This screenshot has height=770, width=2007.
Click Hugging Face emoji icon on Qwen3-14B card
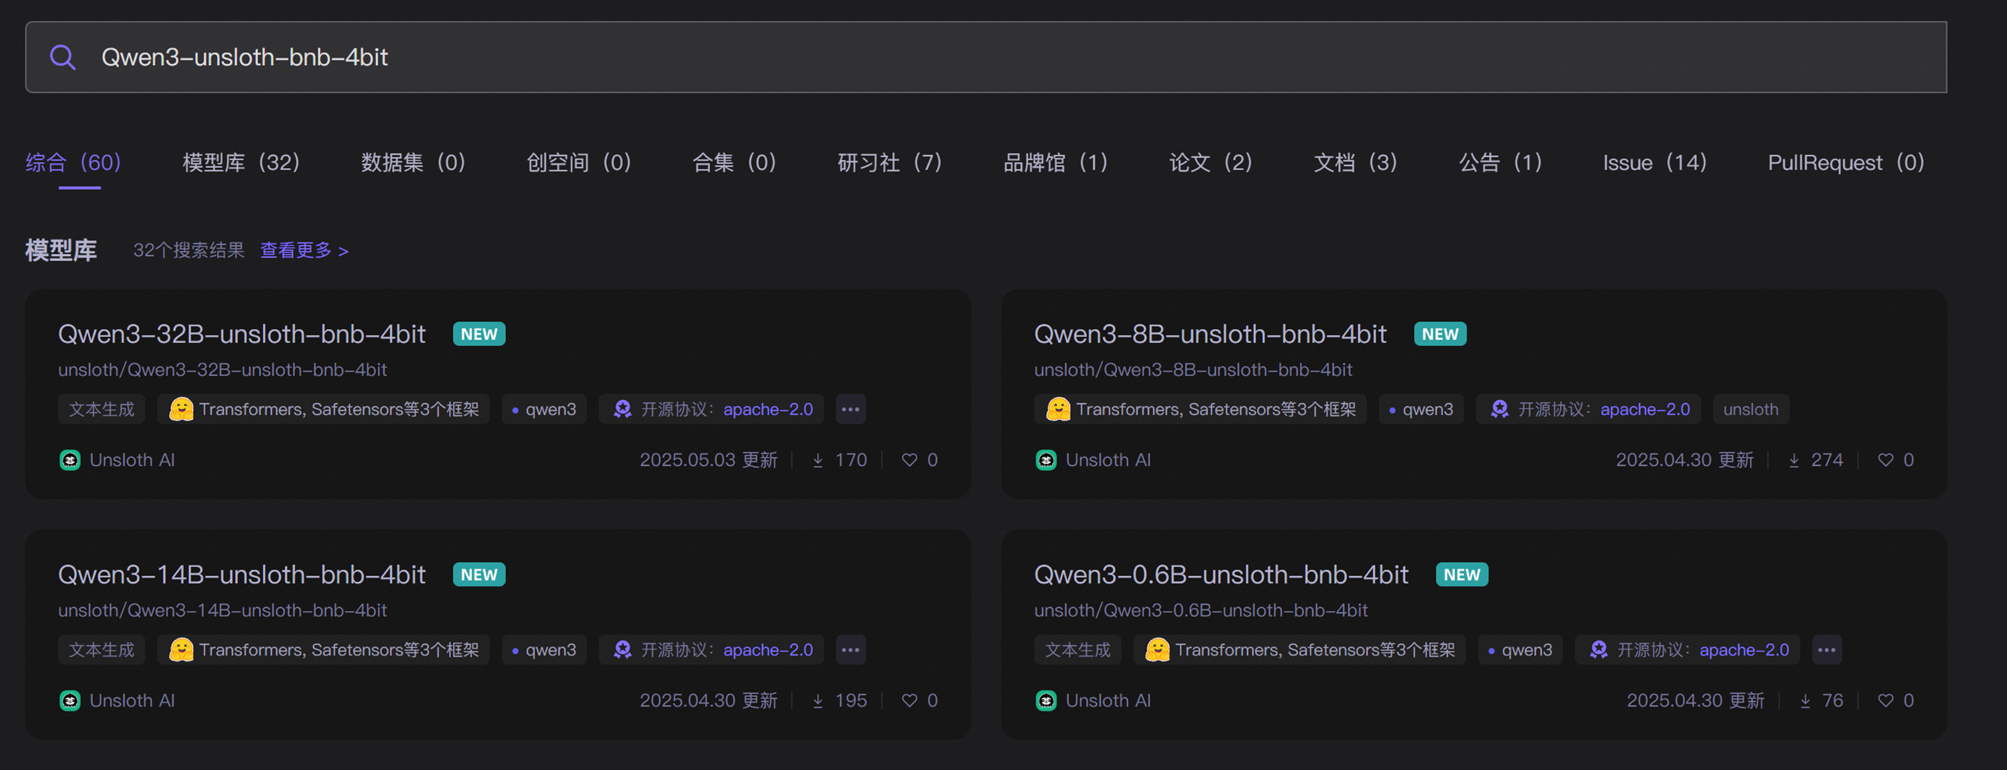coord(181,649)
